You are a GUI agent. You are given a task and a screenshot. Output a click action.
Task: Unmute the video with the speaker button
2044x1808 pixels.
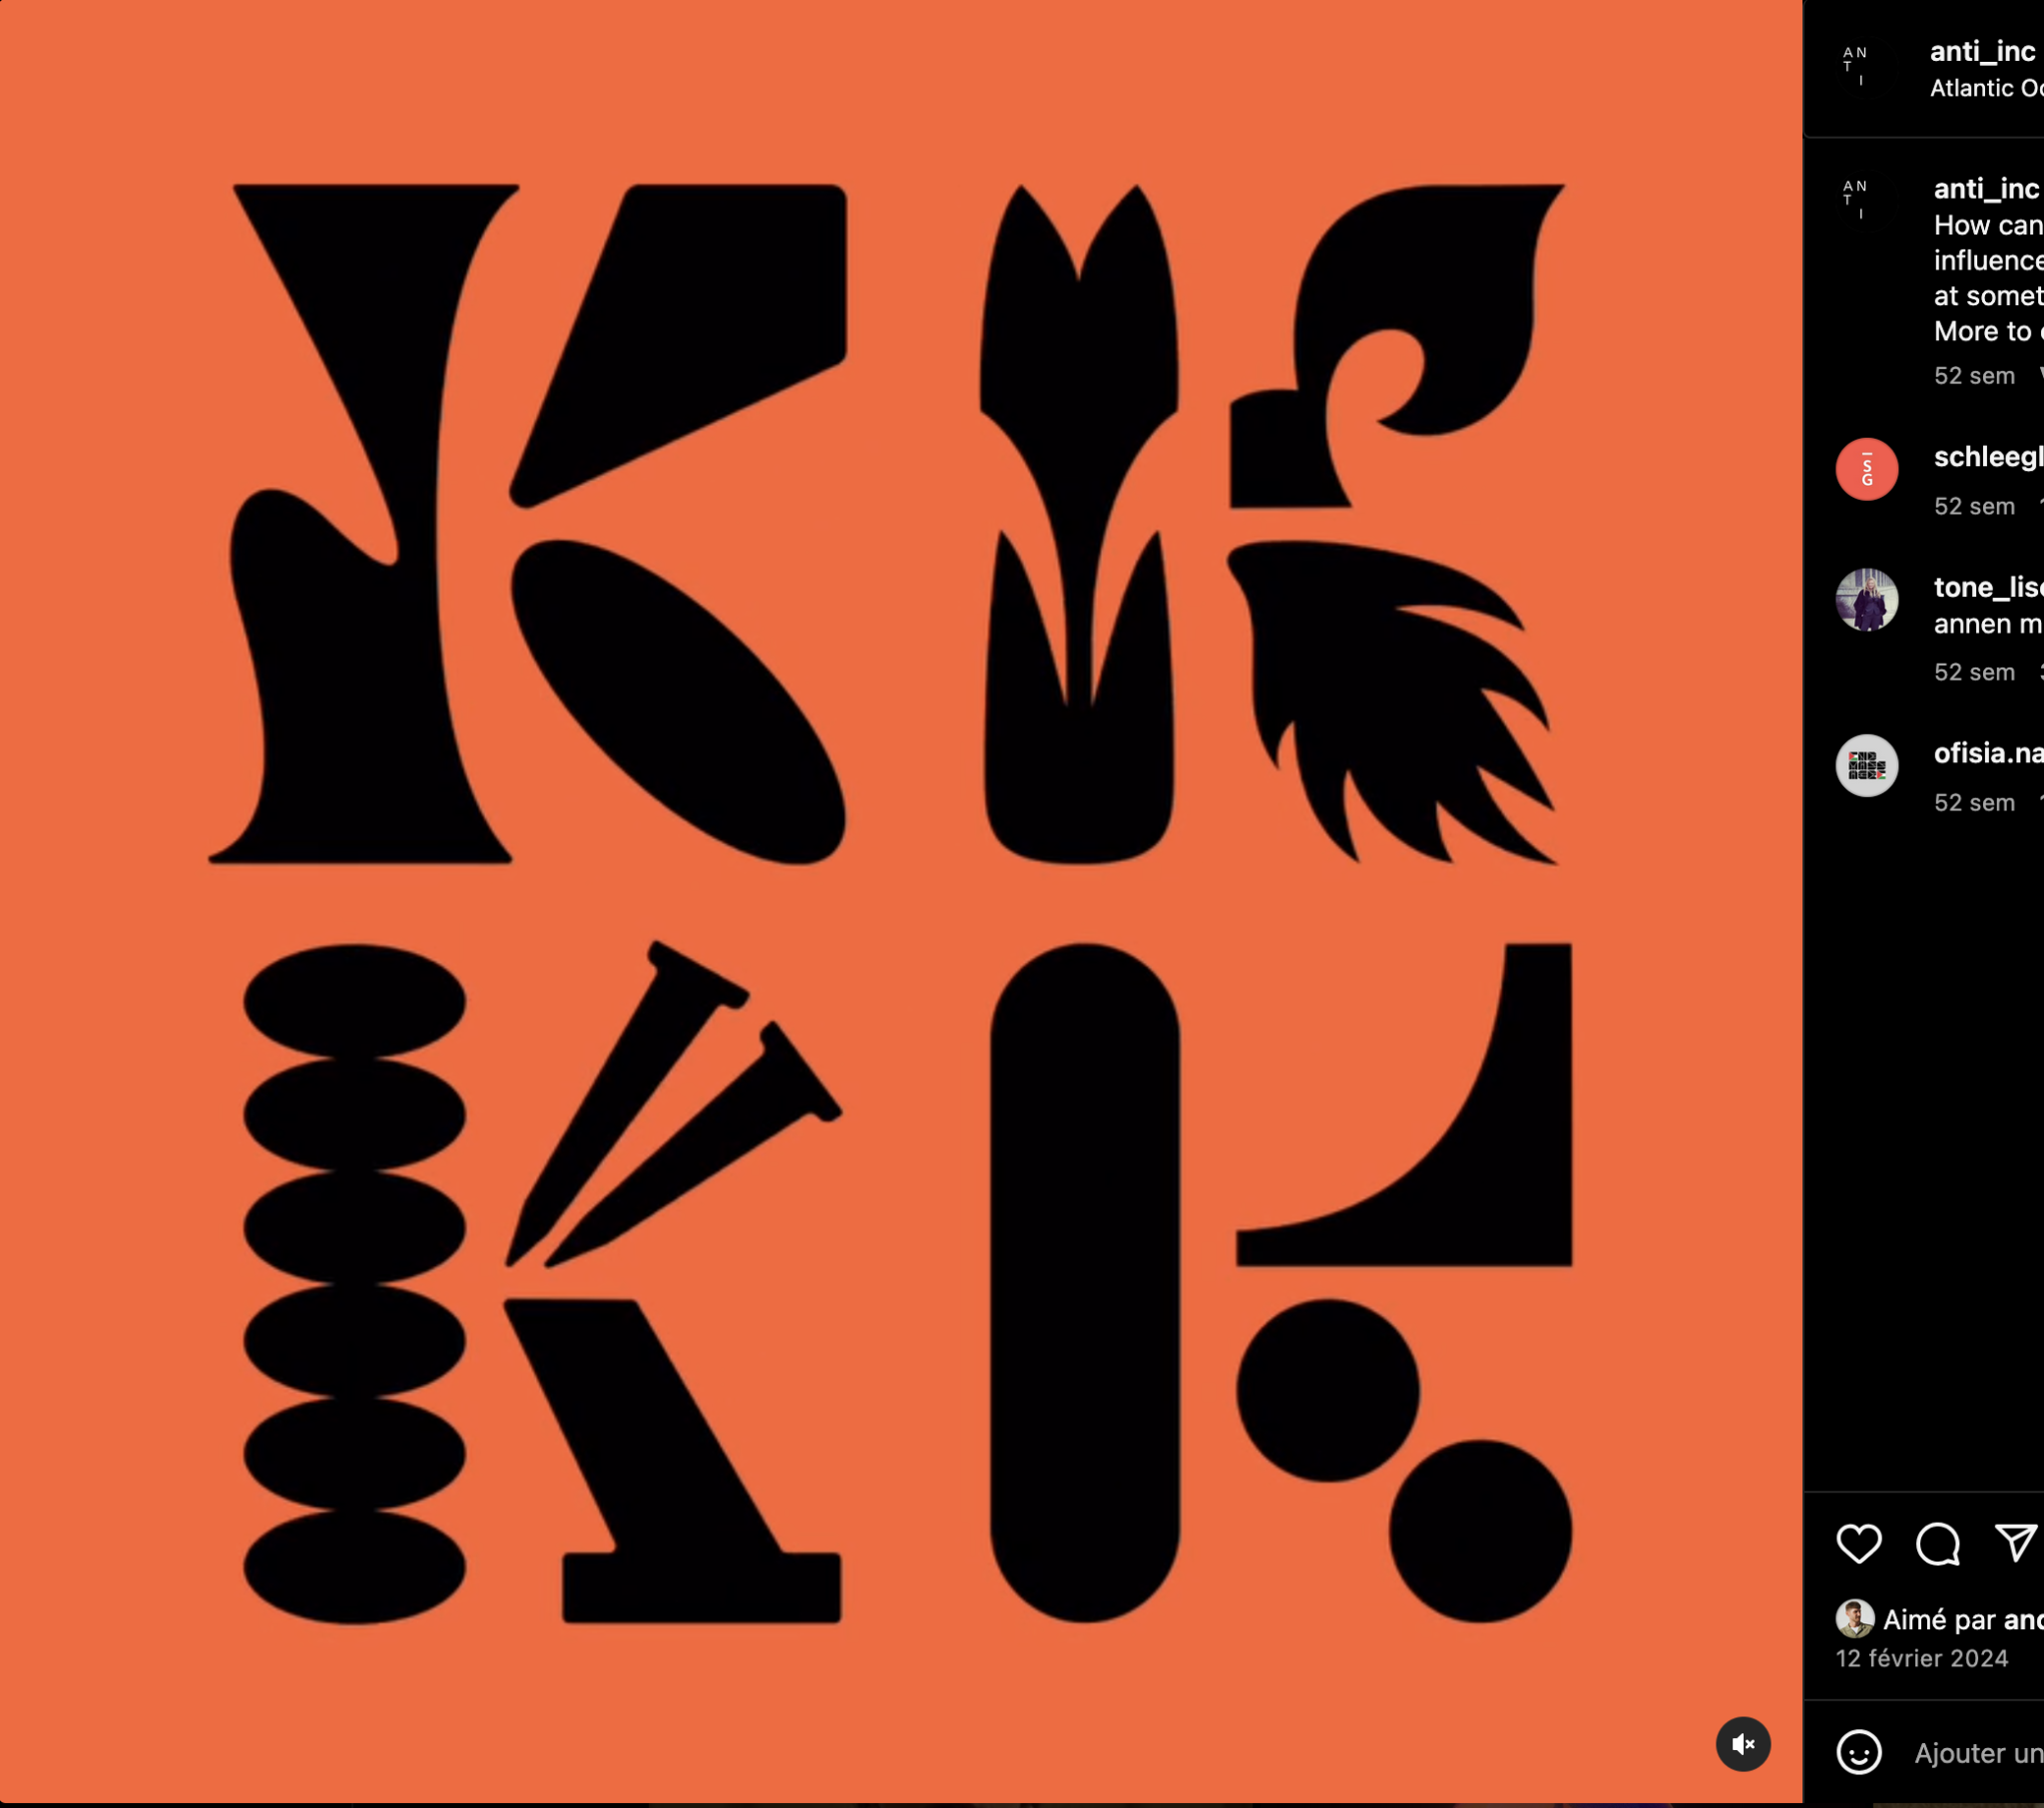tap(1743, 1745)
